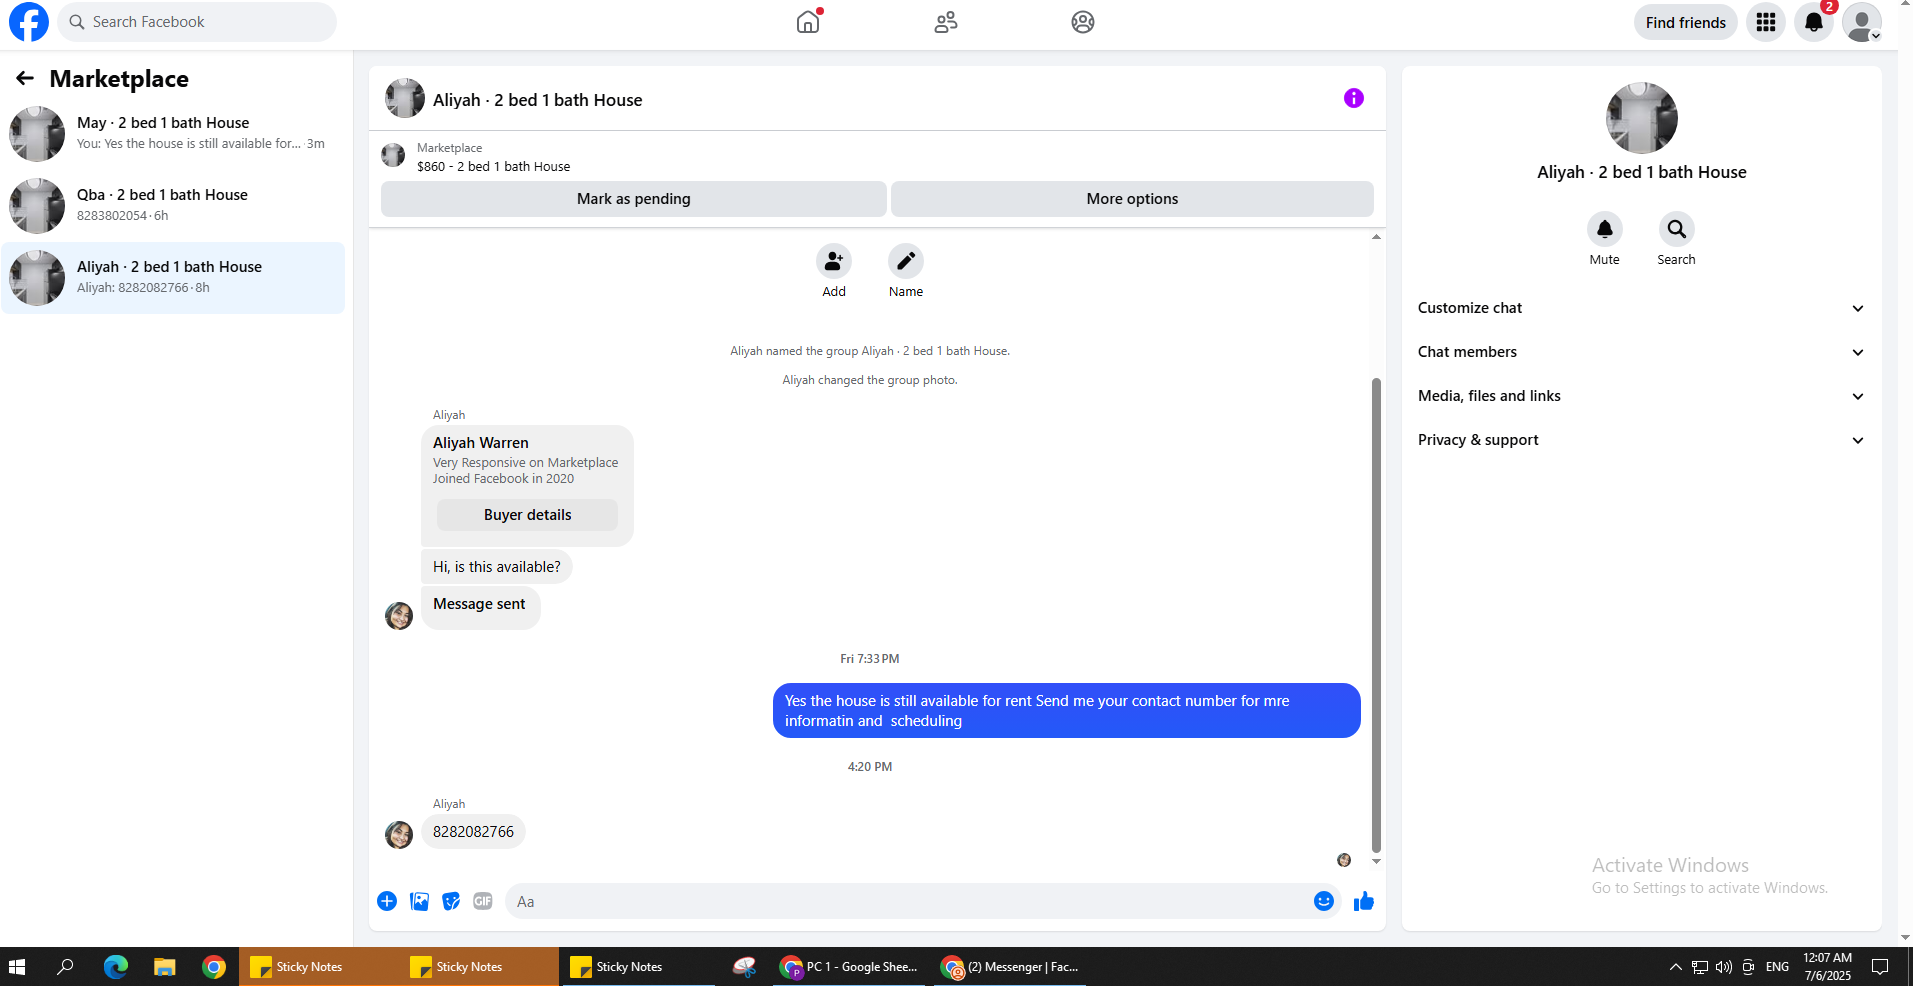Click the Mark as pending button

(x=633, y=199)
